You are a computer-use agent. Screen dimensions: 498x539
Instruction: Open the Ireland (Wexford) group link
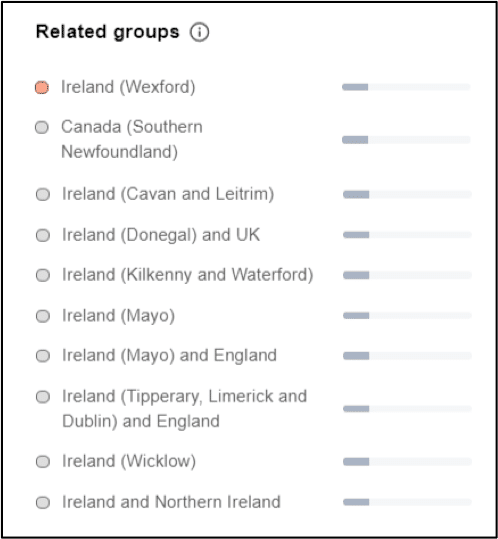128,87
